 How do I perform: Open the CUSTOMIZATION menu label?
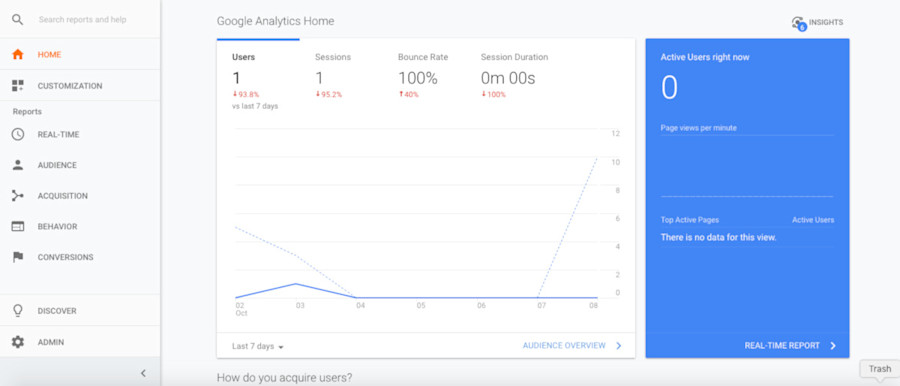coord(70,86)
